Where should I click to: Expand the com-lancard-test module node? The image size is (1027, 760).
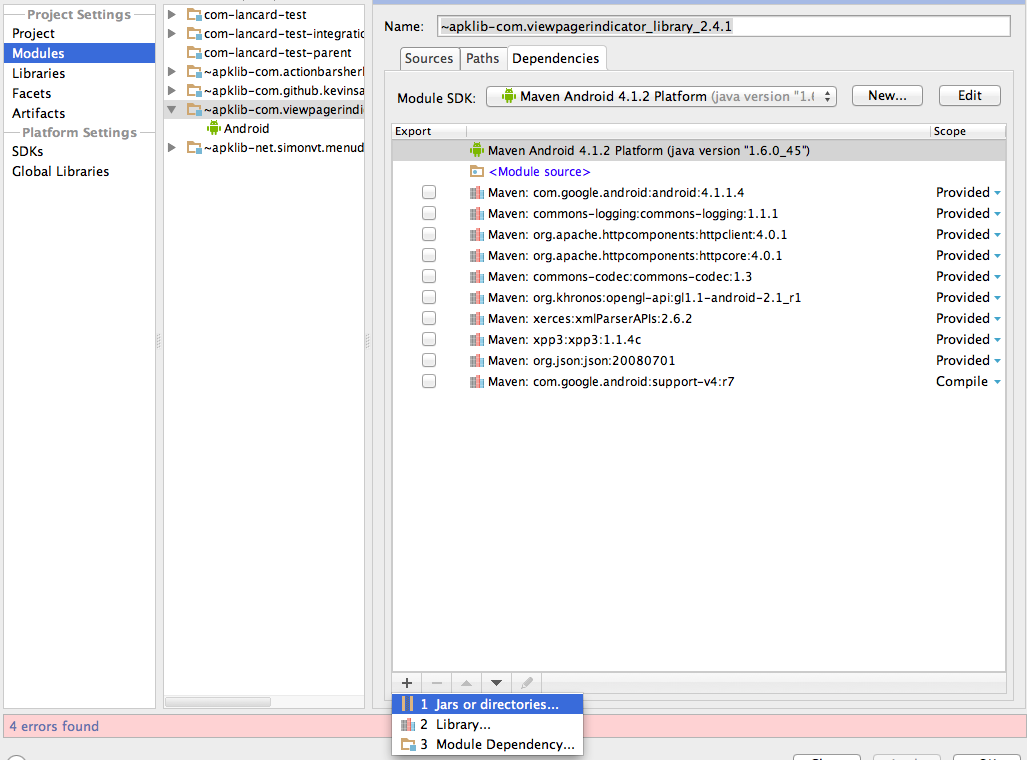tap(172, 15)
